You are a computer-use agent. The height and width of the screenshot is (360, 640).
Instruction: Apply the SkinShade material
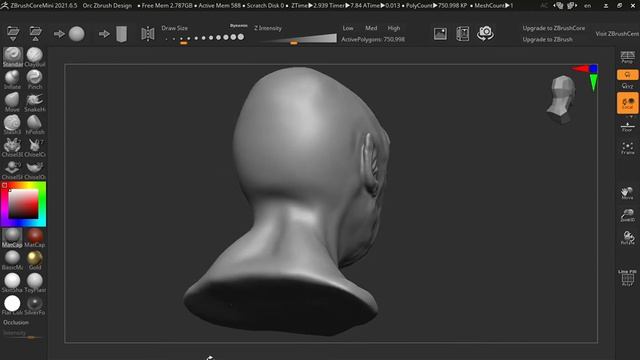(12, 283)
